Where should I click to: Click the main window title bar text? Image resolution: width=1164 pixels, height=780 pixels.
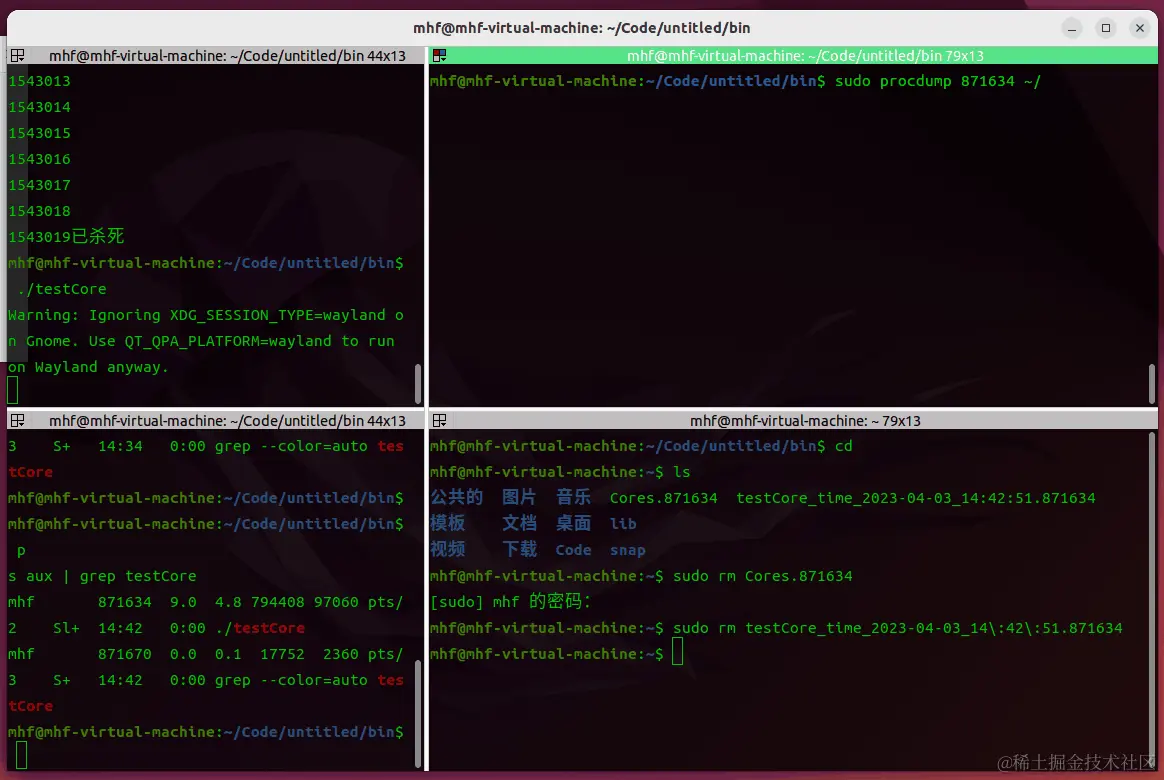581,28
